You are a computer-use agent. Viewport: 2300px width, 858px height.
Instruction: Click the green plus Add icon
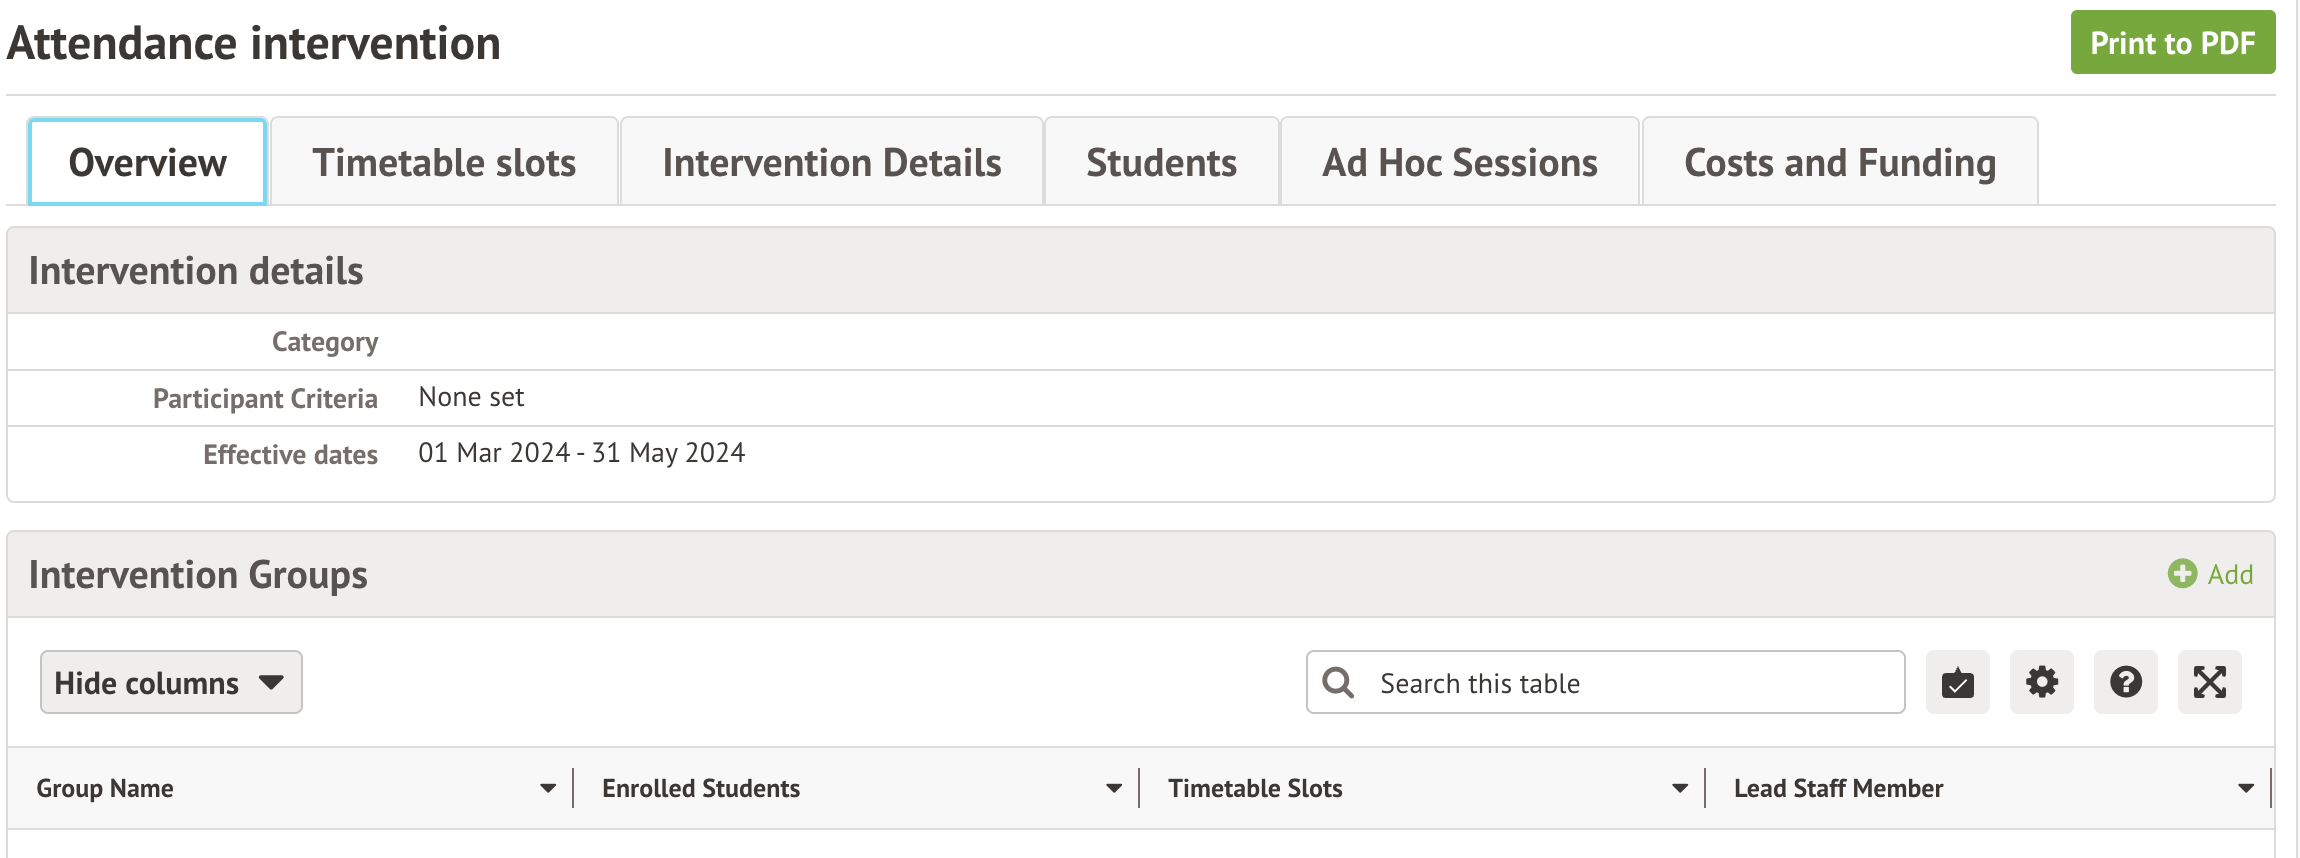click(x=2182, y=574)
